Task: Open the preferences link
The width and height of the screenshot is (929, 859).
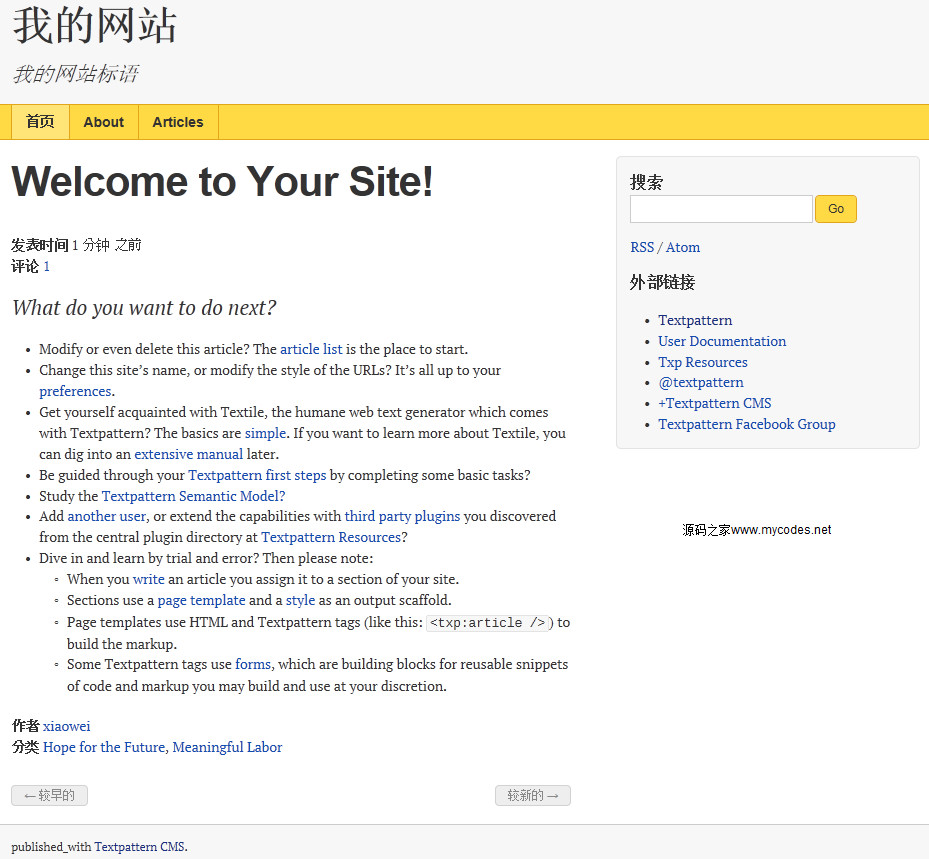Action: point(75,391)
